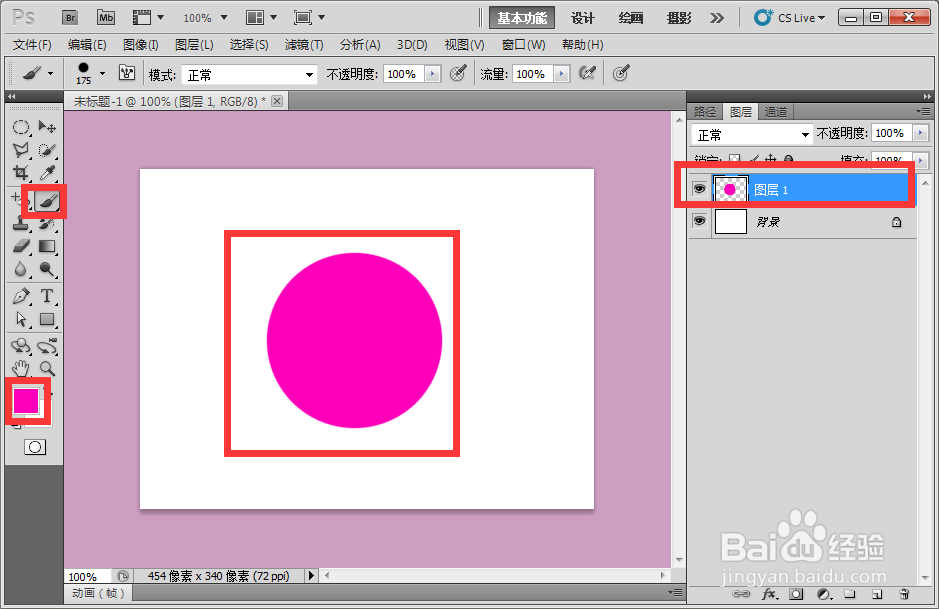Open layer blend mode 正常 dropdown
Screen dimensions: 939x609
tap(752, 135)
